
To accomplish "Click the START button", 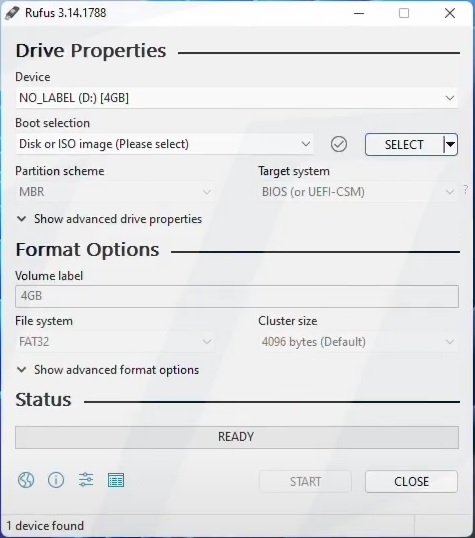I will coord(305,481).
